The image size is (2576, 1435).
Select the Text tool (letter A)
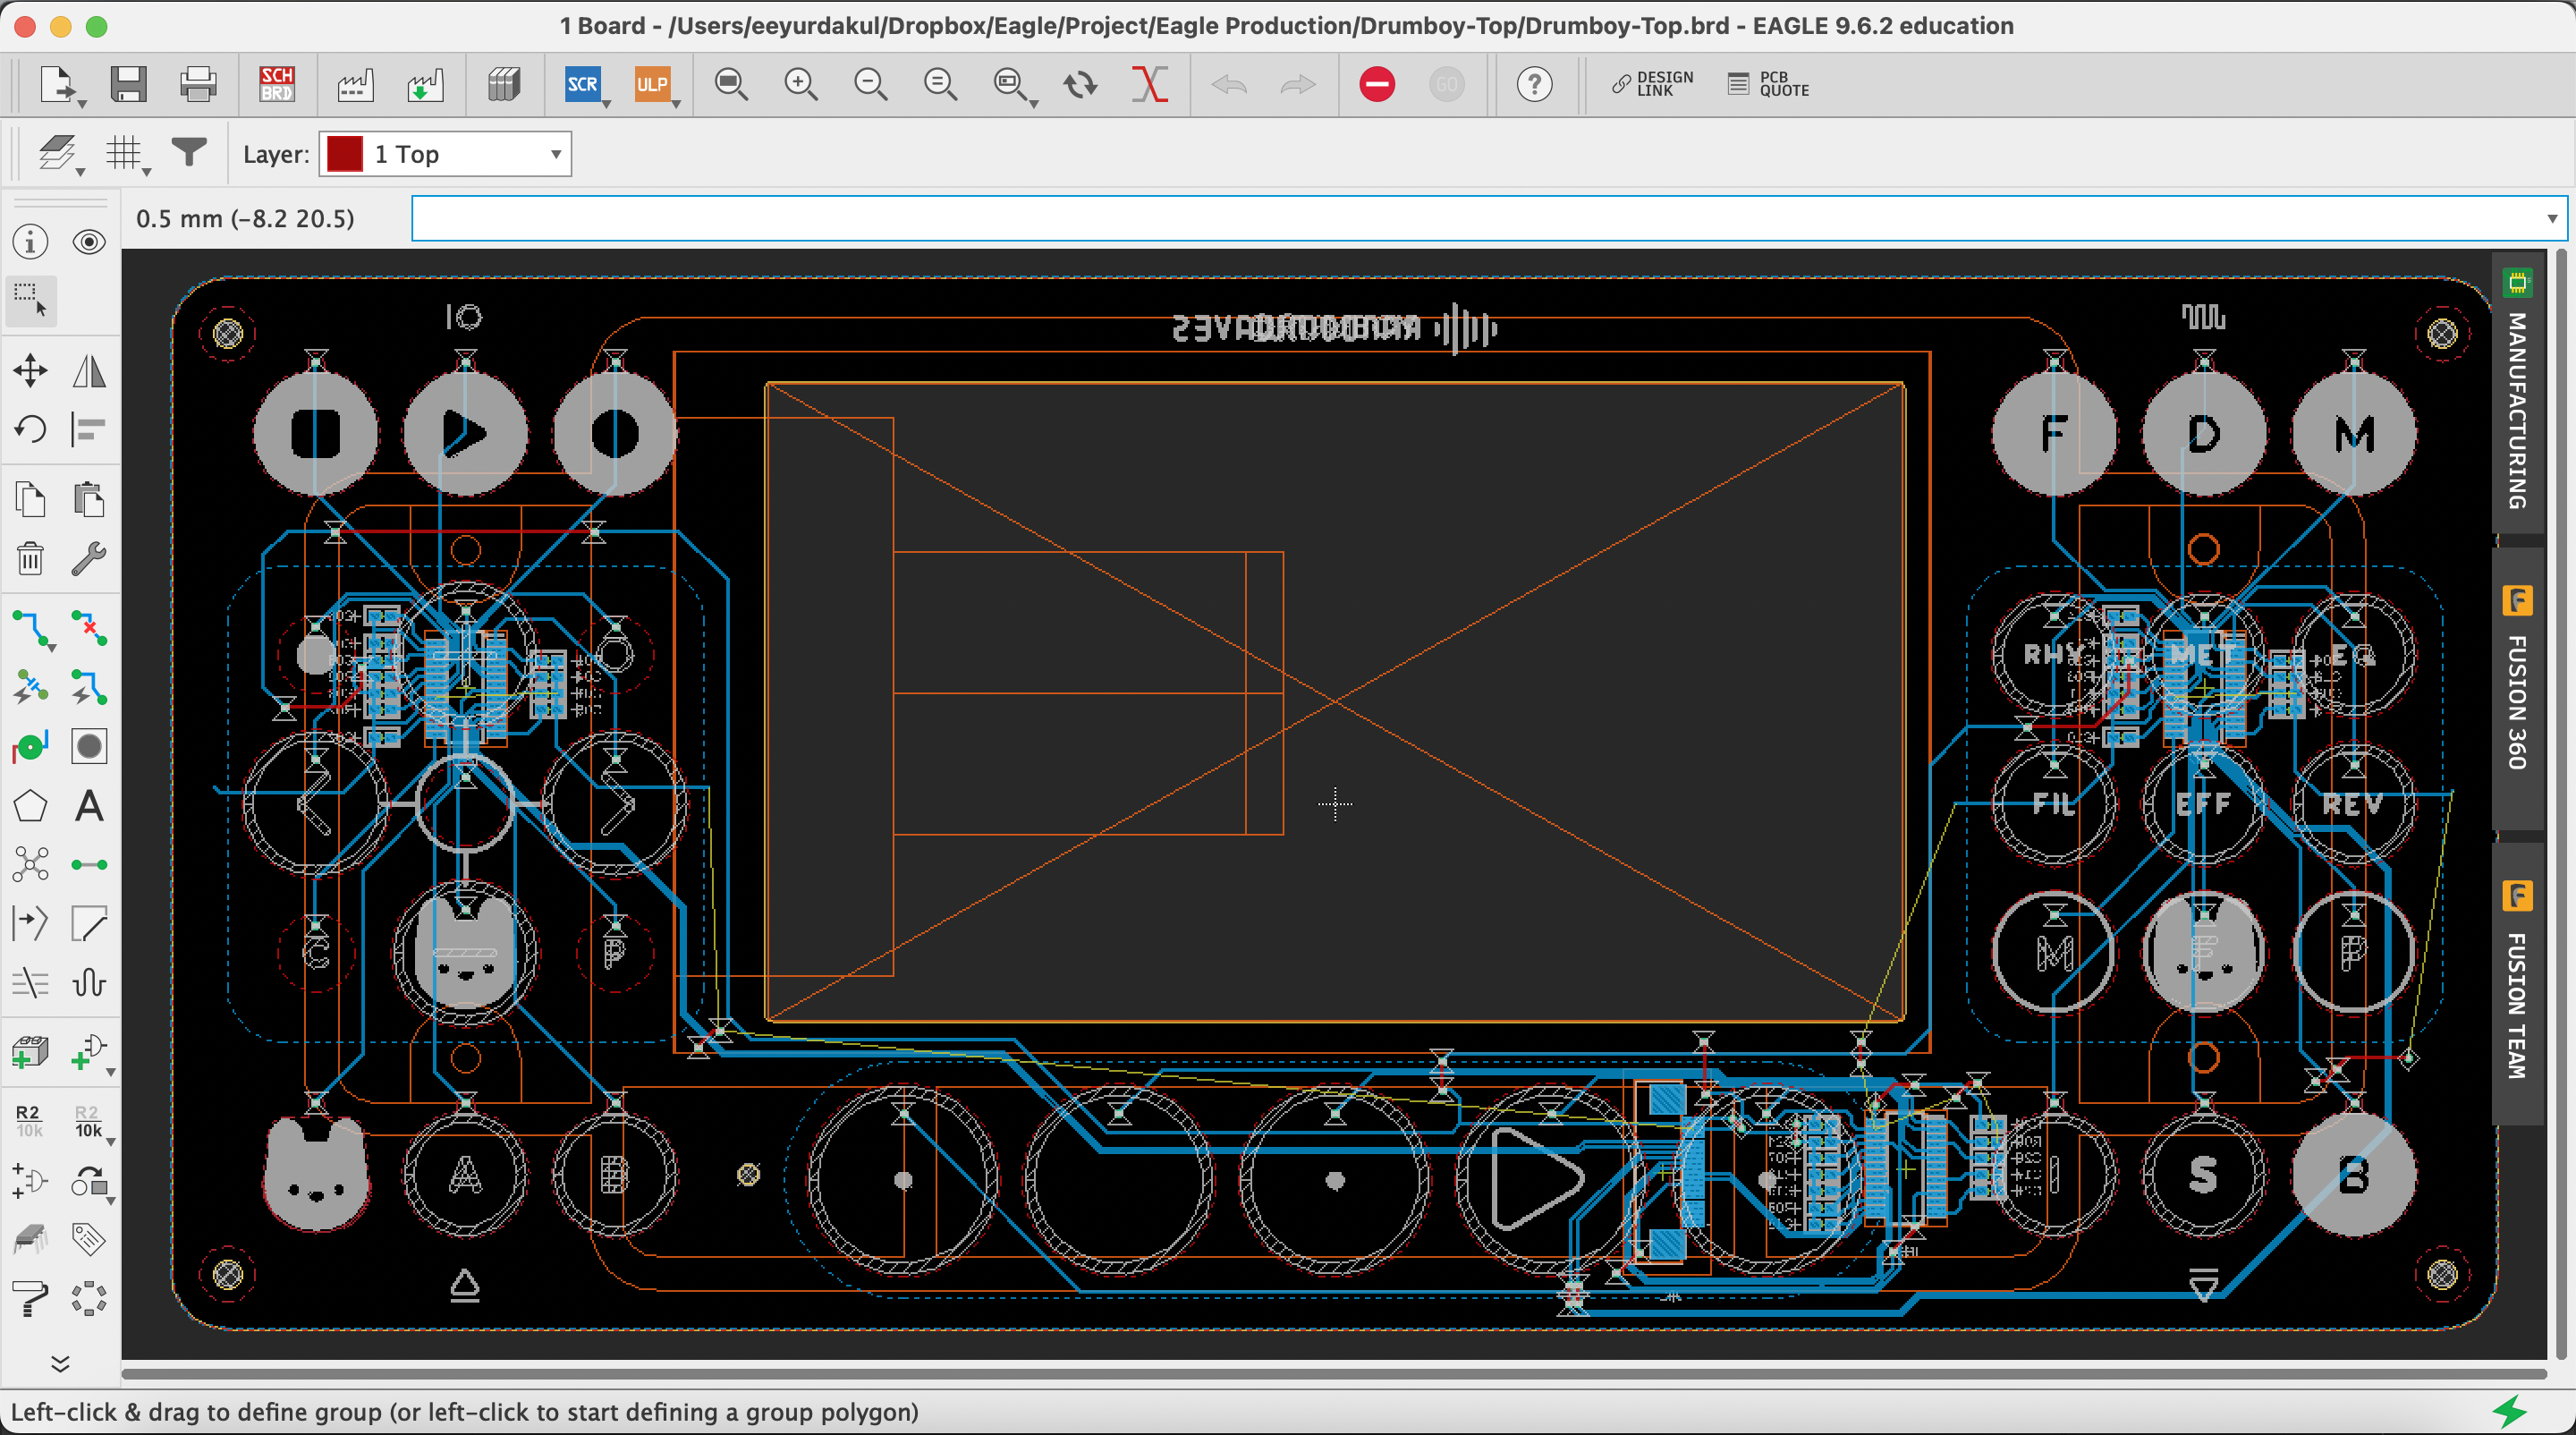point(89,806)
